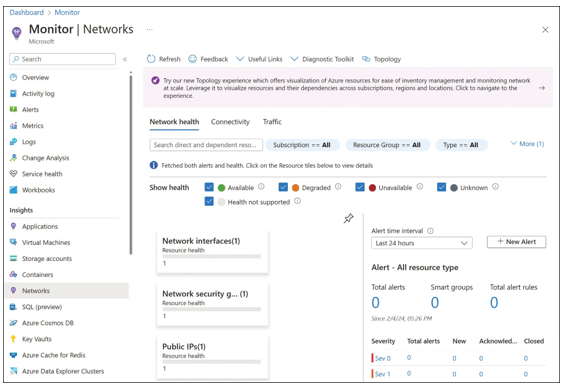Toggle the Degraded health checkbox
Image resolution: width=570 pixels, height=389 pixels.
coord(283,187)
